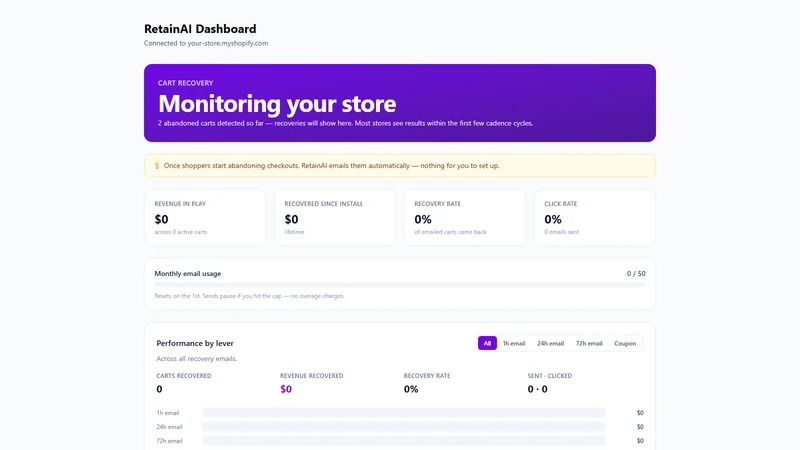
Task: Click the 'Connected to your-store.myshopify.com' text
Action: point(206,43)
